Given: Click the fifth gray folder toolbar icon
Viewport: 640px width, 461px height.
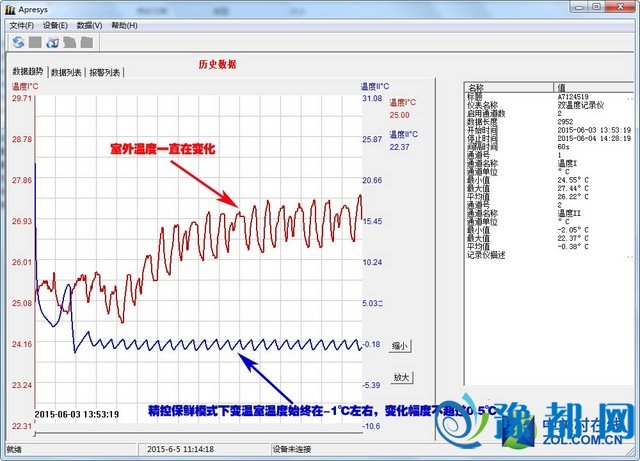Looking at the screenshot, I should 86,42.
